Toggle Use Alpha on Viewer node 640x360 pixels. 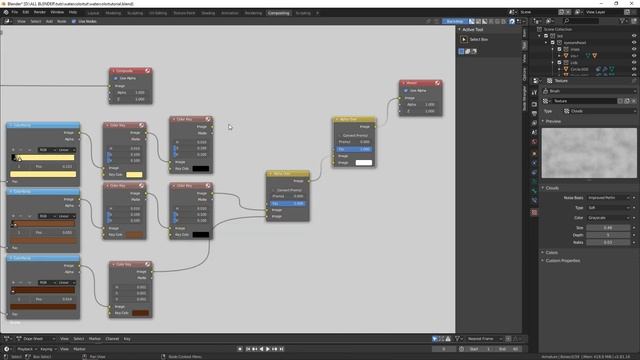(x=406, y=91)
